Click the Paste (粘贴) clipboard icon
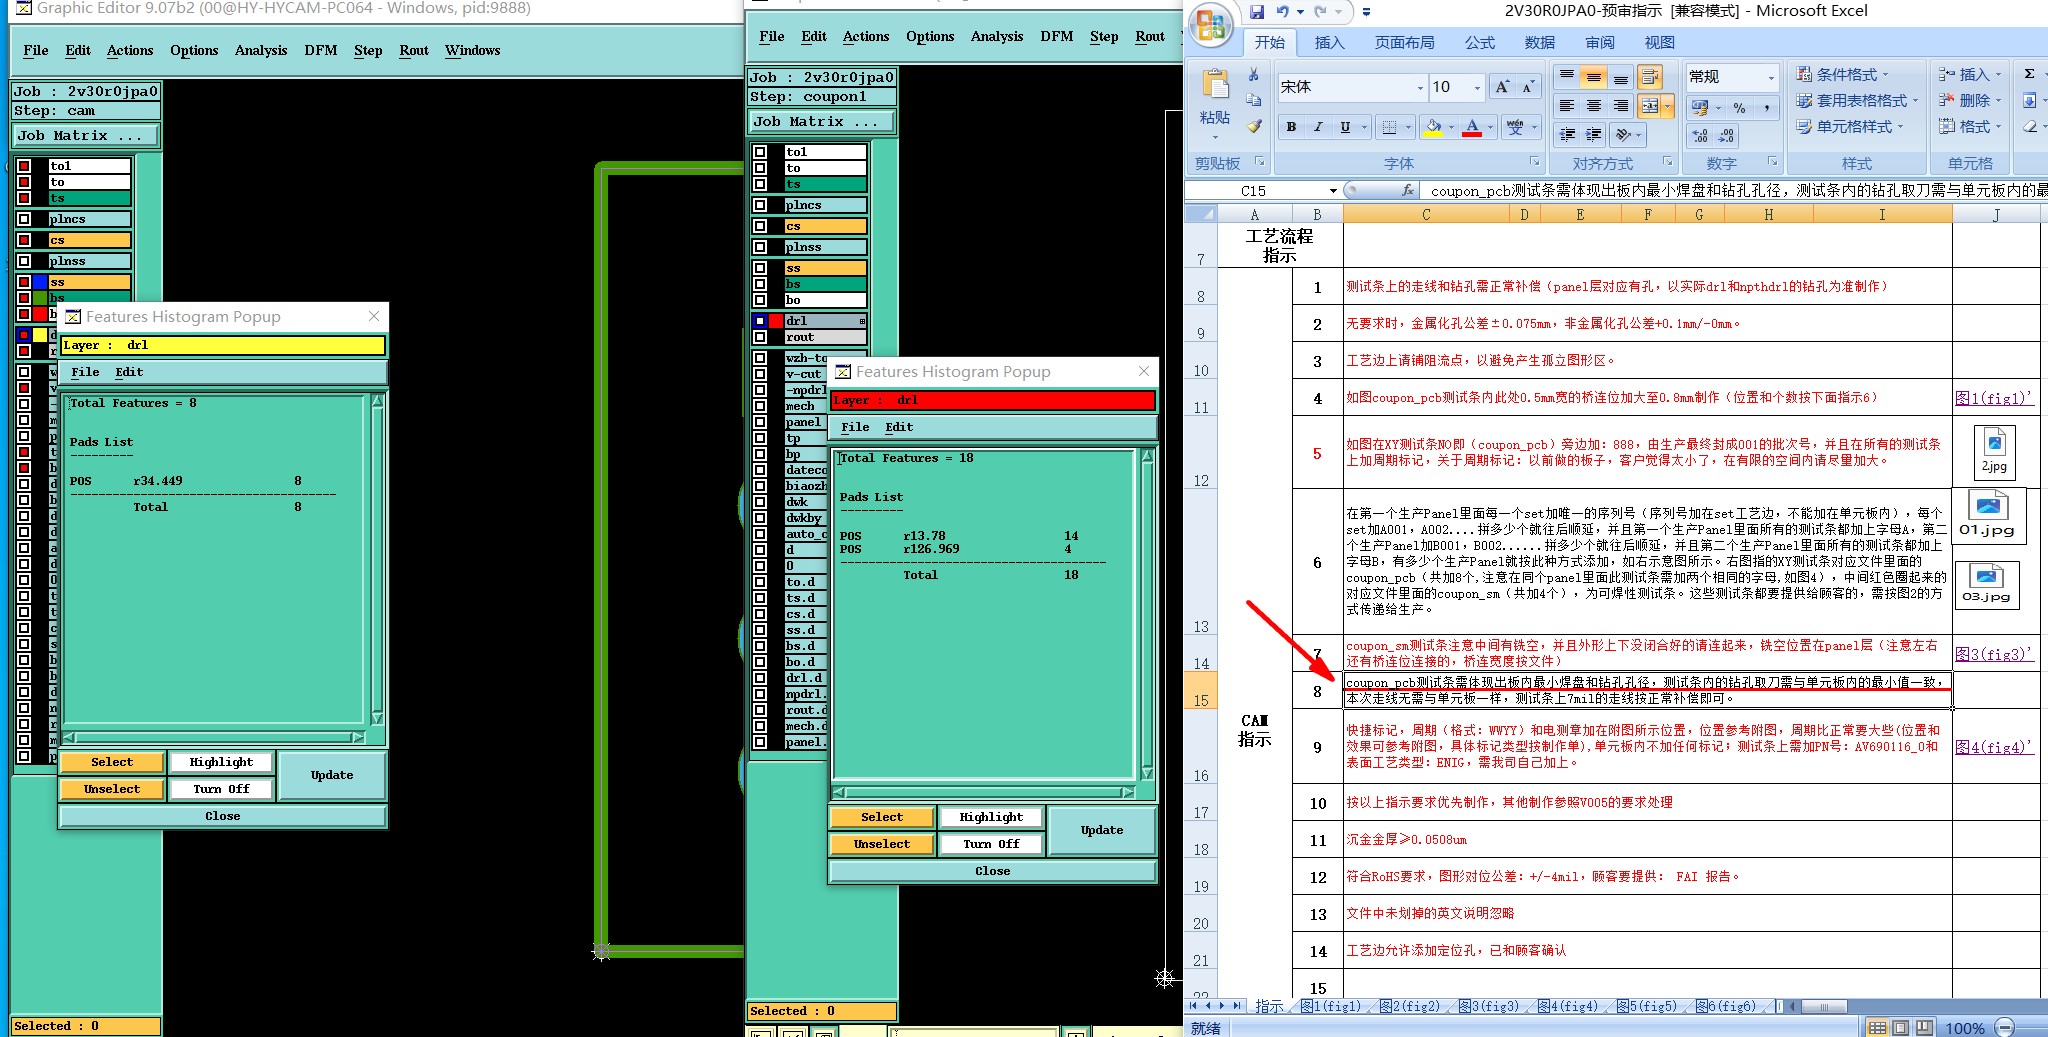 pos(1215,86)
